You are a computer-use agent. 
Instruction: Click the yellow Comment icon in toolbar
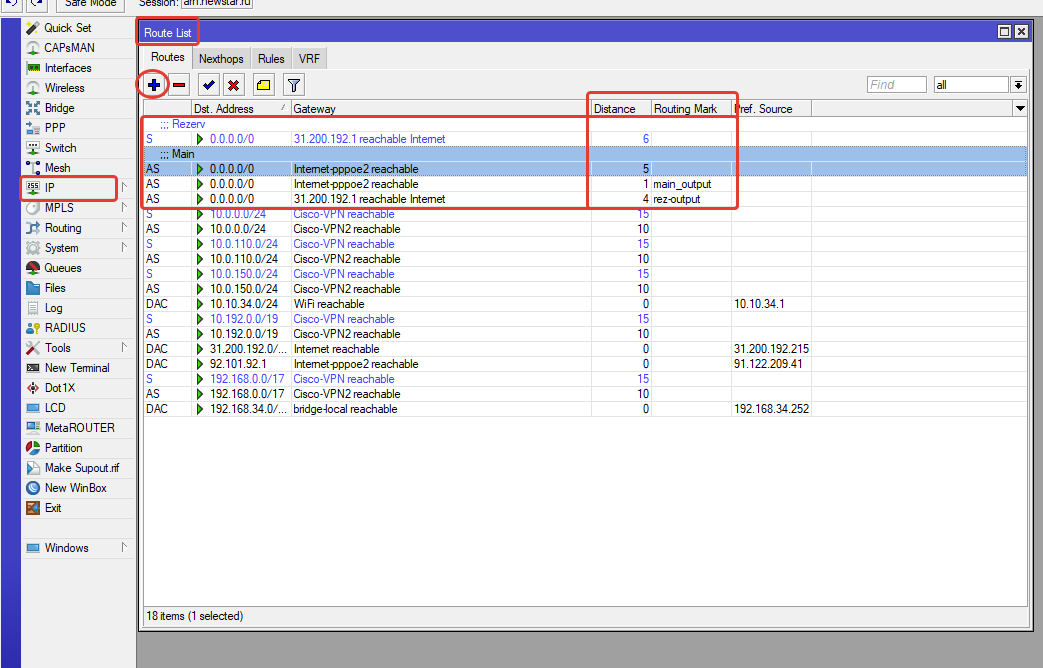[263, 85]
